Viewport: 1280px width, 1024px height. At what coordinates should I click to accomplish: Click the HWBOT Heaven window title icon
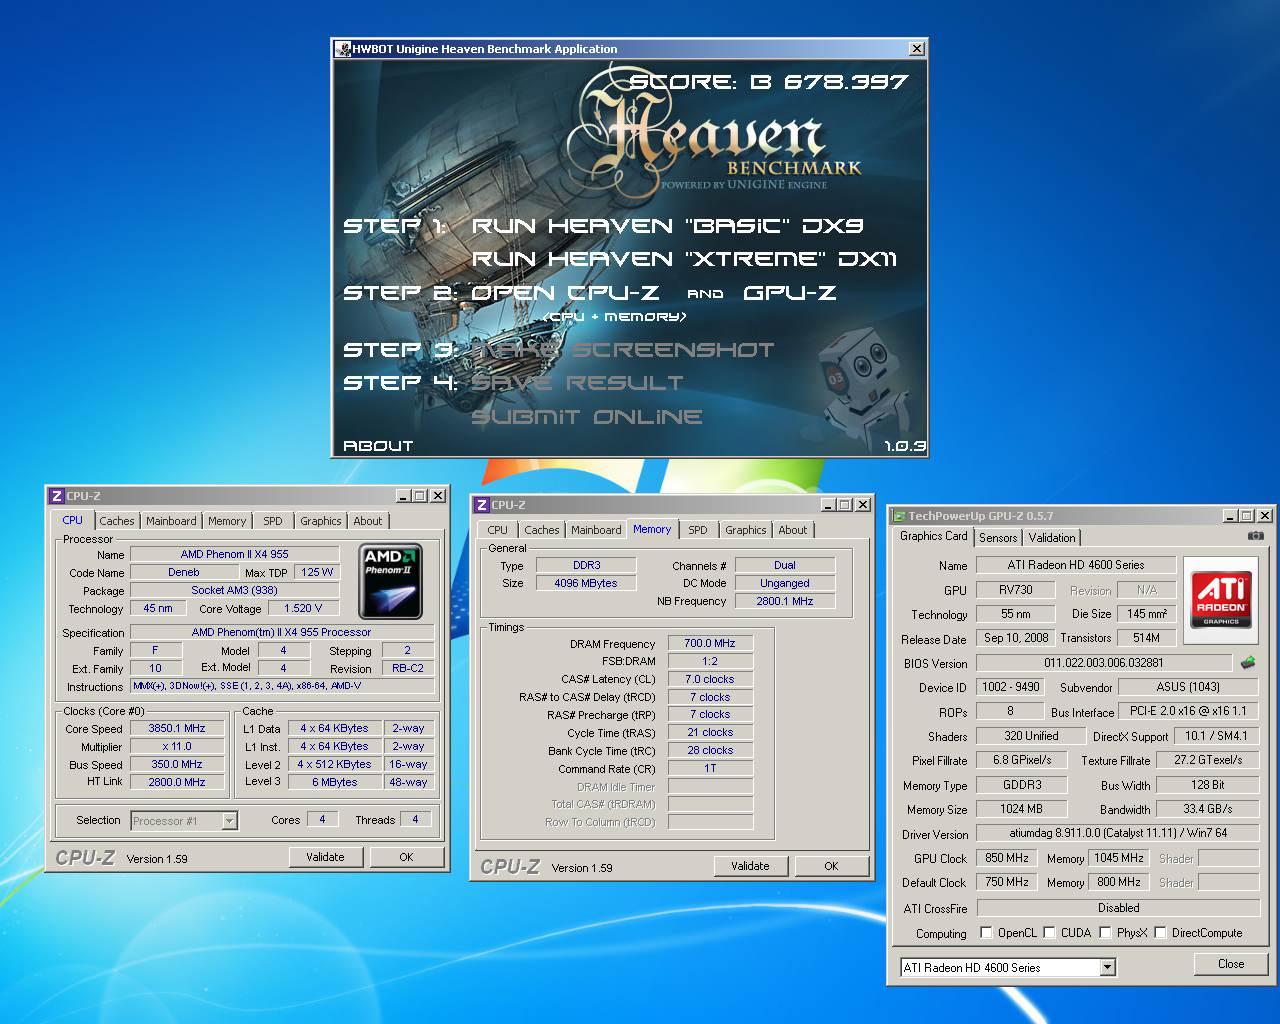pos(343,48)
